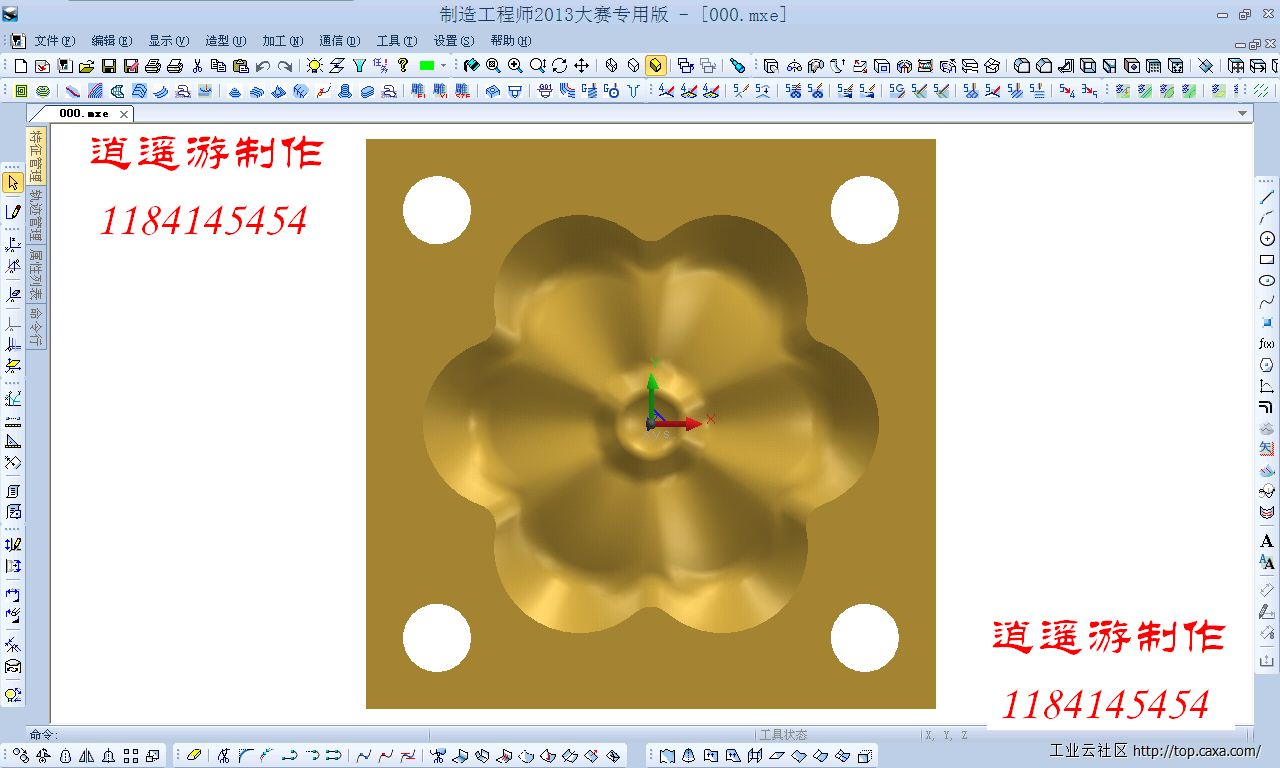Viewport: 1280px width, 768px height.
Task: Open the 工具 menu
Action: pos(396,41)
